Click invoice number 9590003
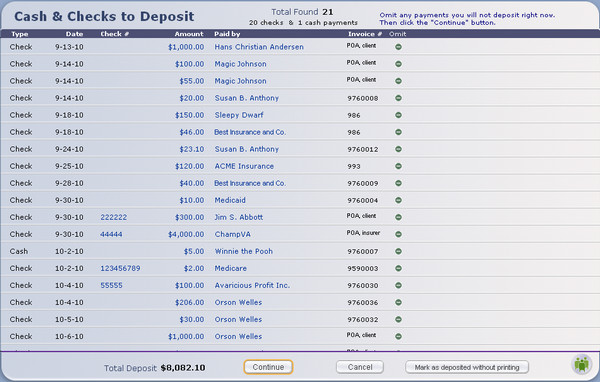This screenshot has height=382, width=600. 363,269
